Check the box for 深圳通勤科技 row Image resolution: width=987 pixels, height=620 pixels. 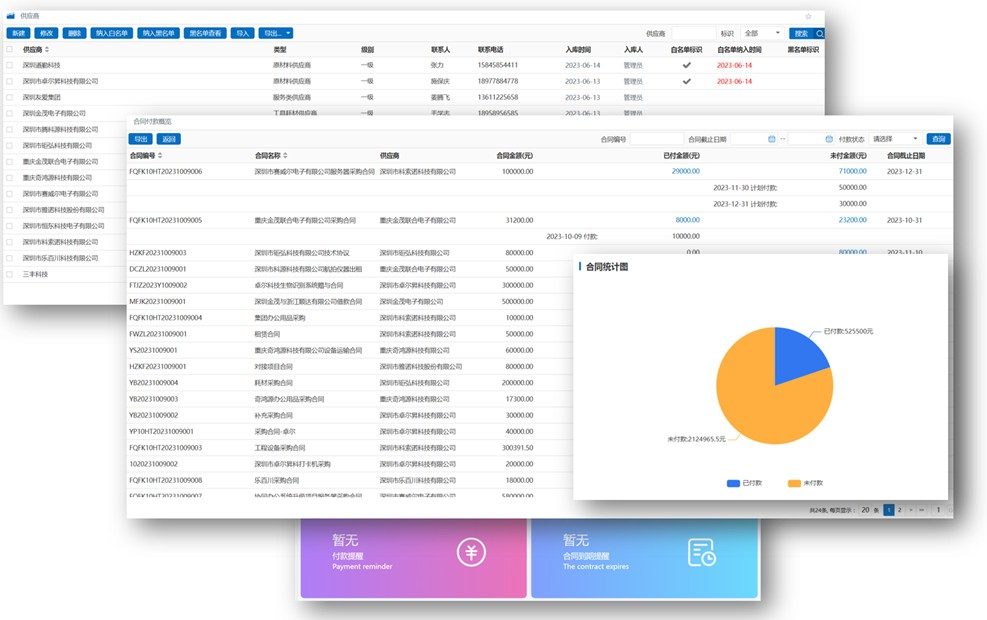pos(9,65)
